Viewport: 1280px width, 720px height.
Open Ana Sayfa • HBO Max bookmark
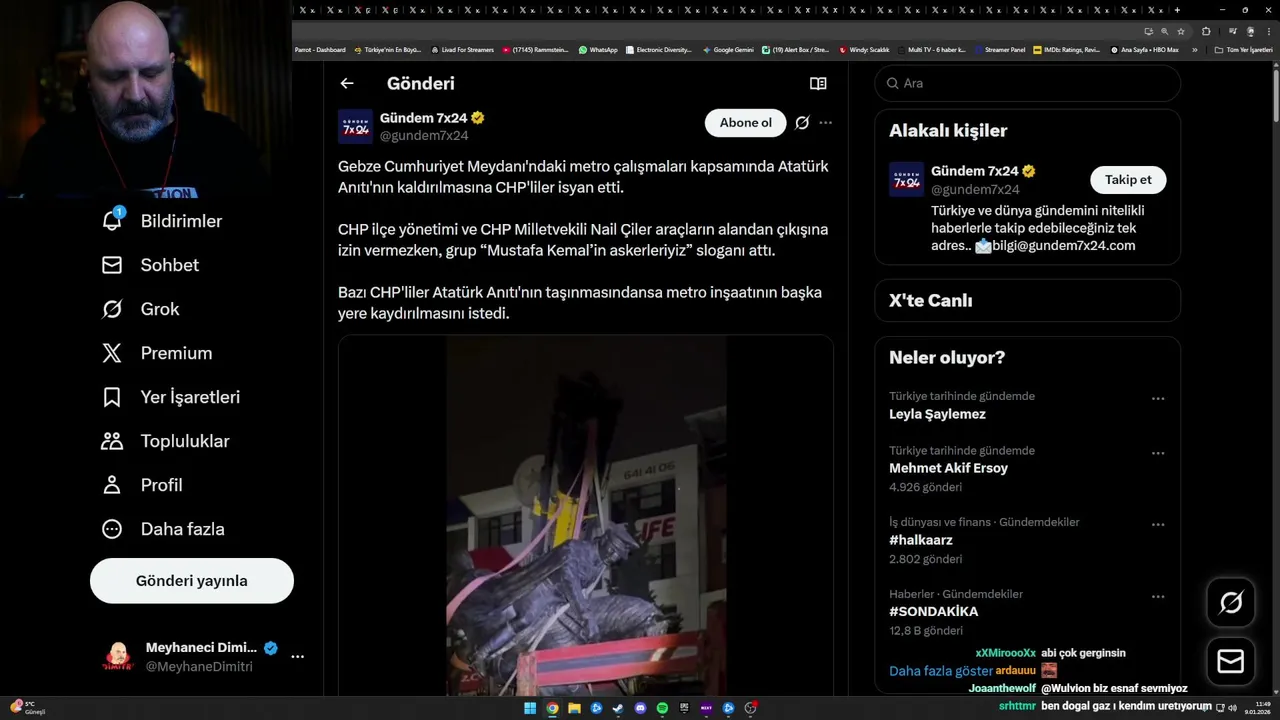pyautogui.click(x=1145, y=49)
